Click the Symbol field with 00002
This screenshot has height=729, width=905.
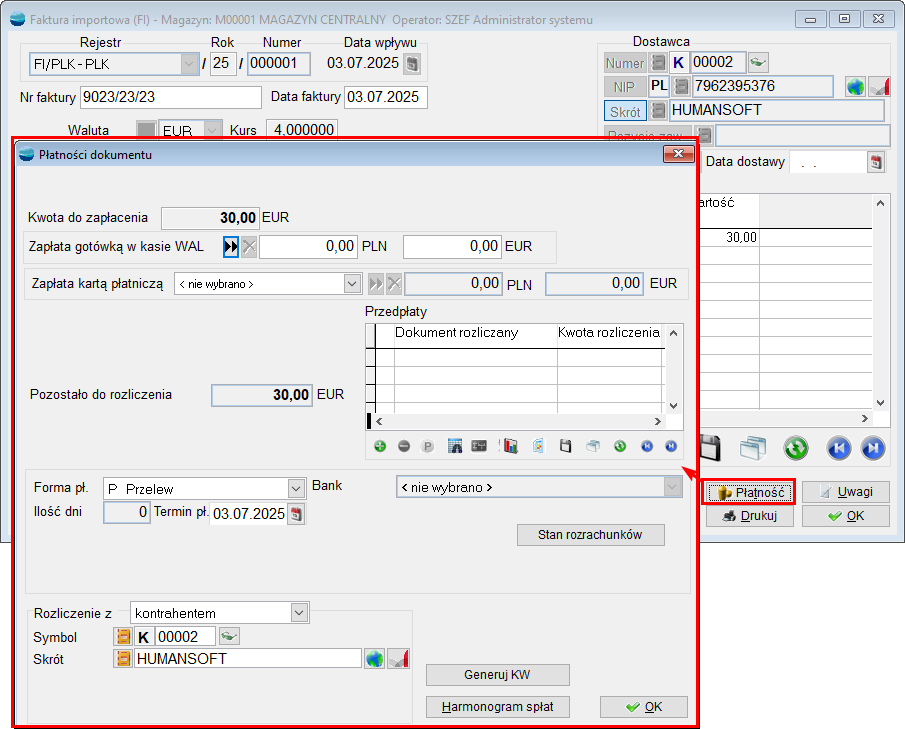tap(185, 637)
